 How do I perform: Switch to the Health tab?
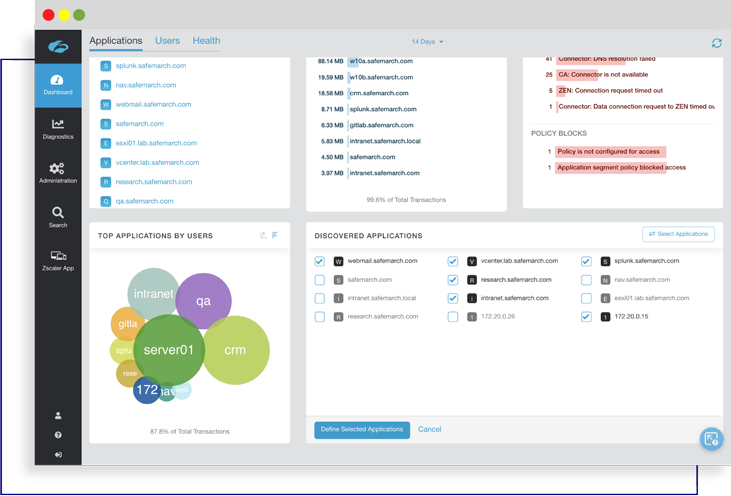click(206, 41)
